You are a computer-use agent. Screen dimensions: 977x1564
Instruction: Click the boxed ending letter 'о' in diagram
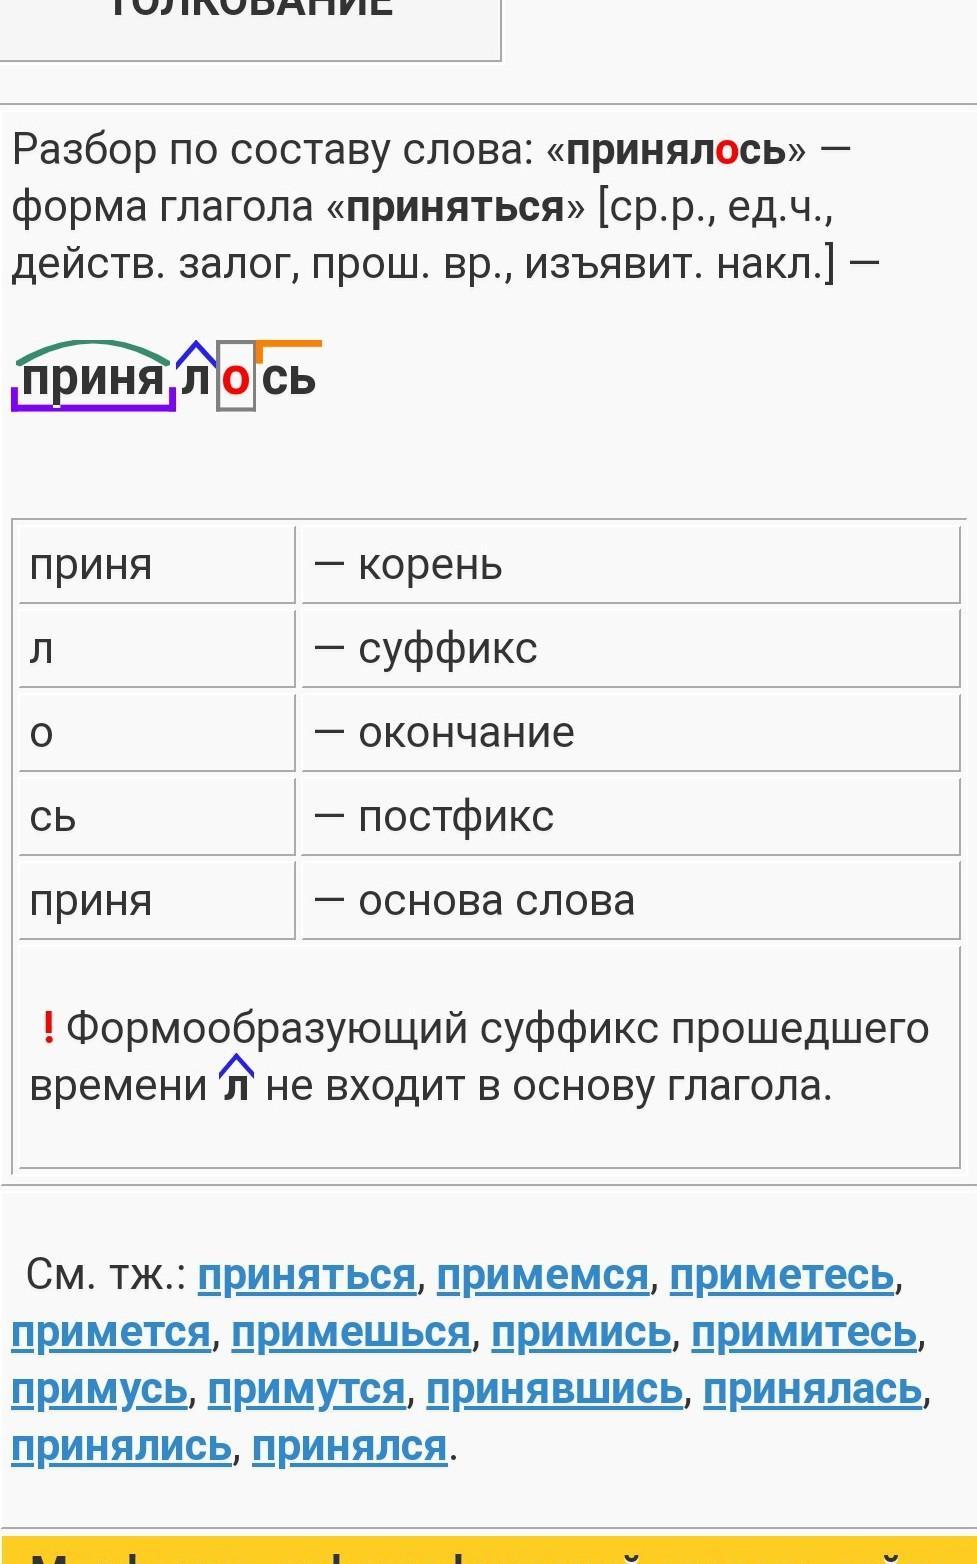[x=236, y=378]
